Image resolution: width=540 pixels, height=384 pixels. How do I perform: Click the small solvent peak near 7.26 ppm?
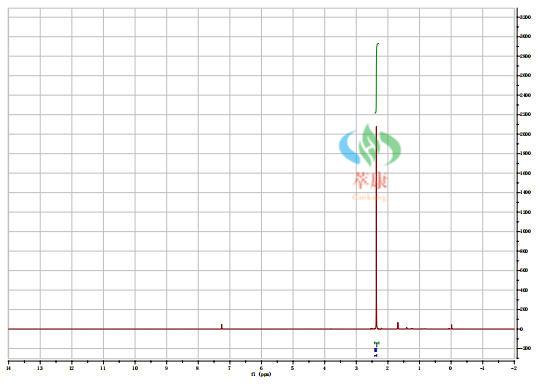coord(221,326)
